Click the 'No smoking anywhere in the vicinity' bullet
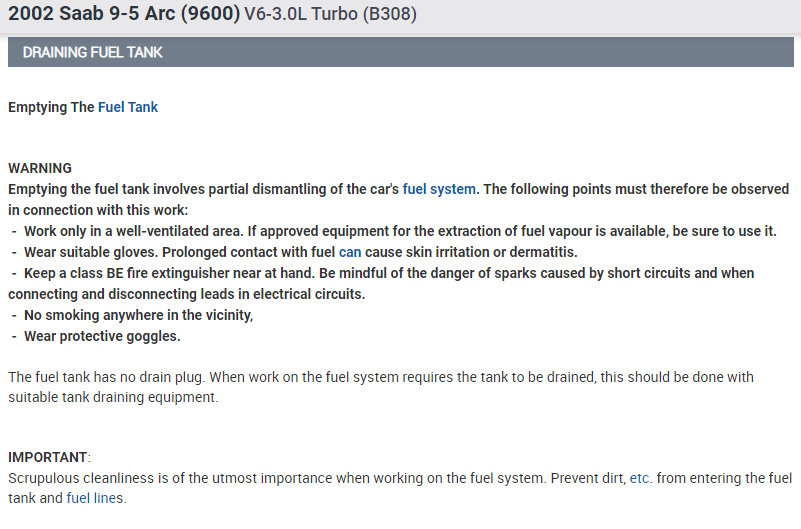 [x=138, y=315]
